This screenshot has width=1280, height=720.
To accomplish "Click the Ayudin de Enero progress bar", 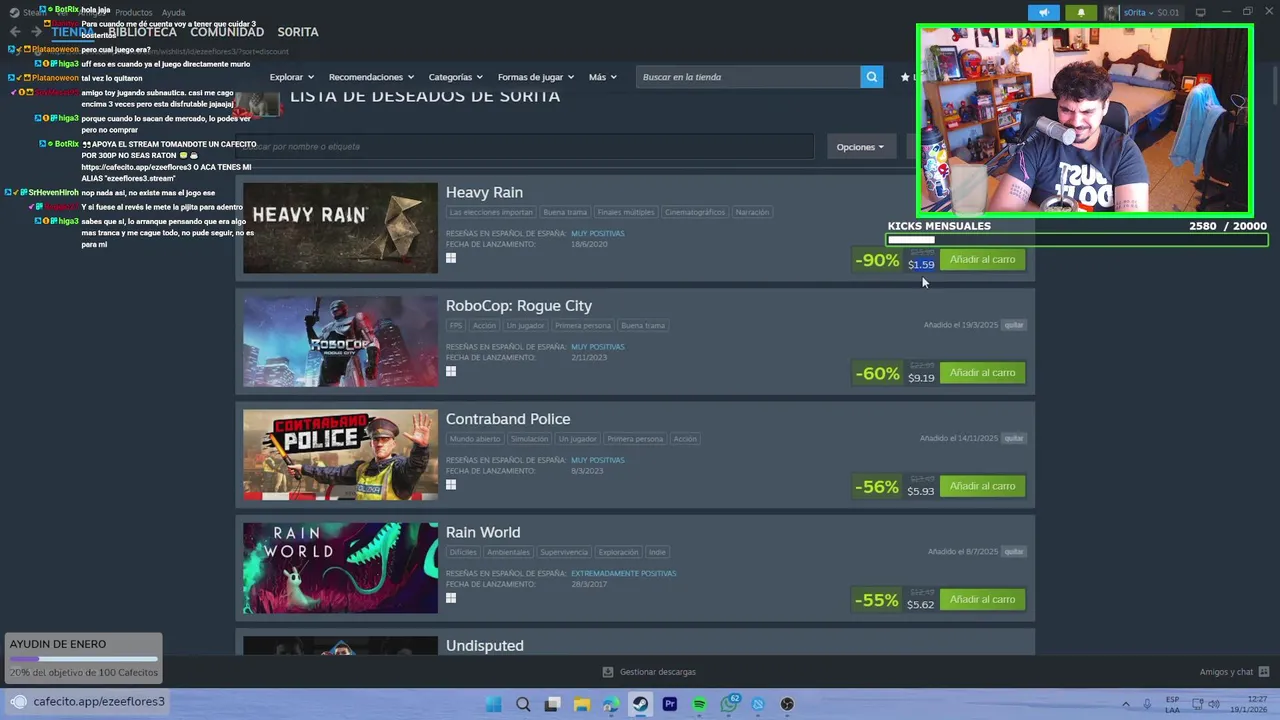I will pos(84,659).
